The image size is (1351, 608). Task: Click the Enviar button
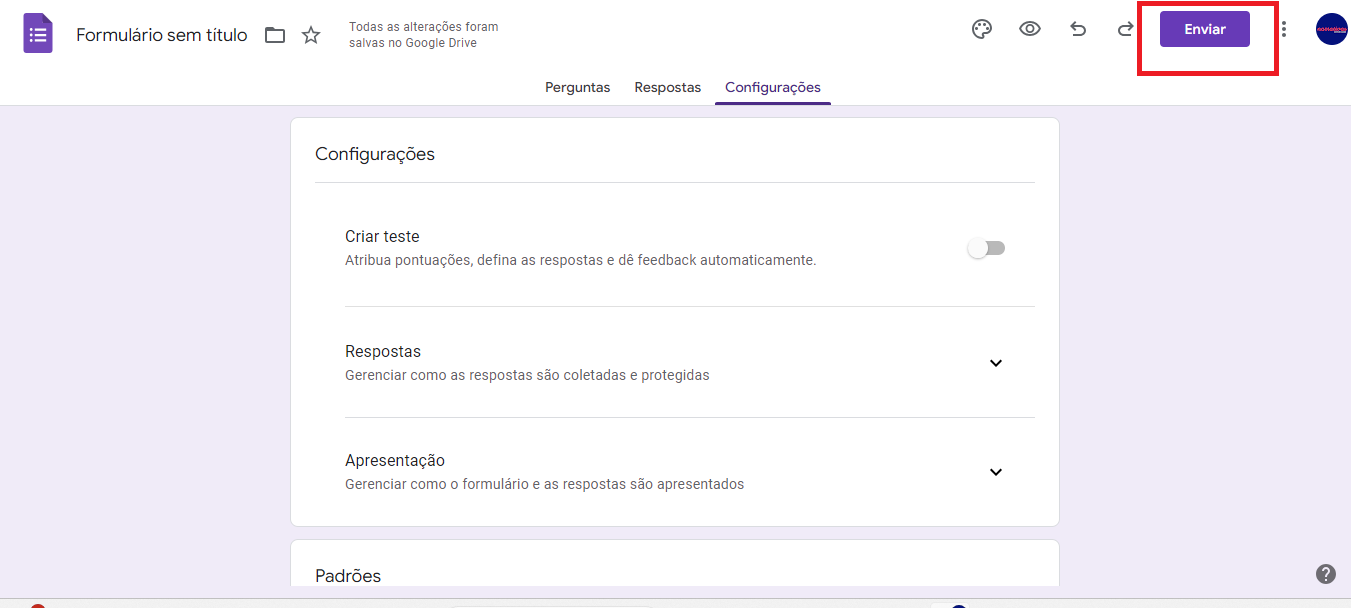pos(1204,29)
